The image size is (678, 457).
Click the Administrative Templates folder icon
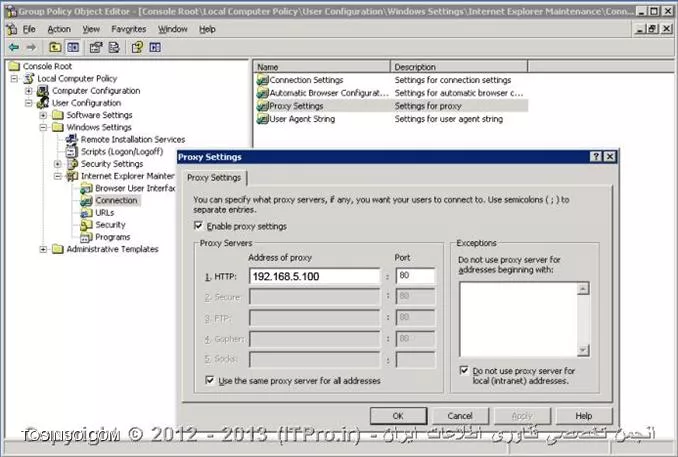(58, 249)
